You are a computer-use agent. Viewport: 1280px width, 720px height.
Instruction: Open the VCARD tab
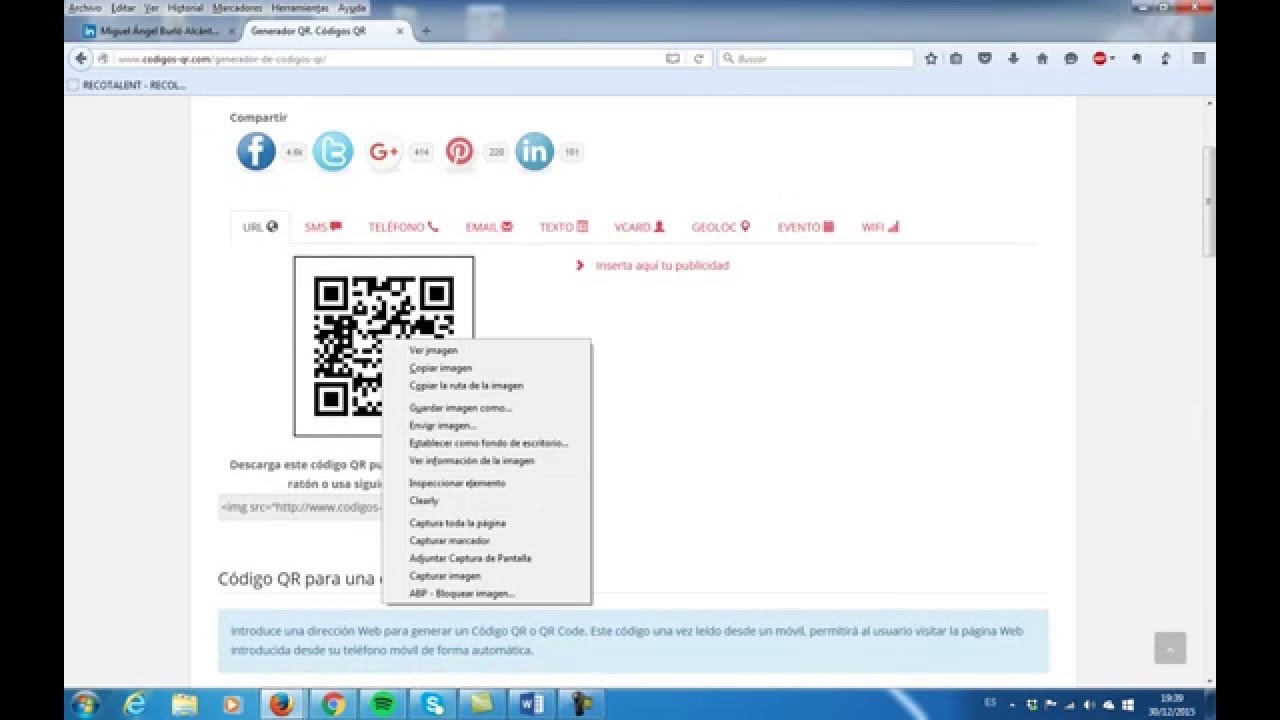point(639,227)
